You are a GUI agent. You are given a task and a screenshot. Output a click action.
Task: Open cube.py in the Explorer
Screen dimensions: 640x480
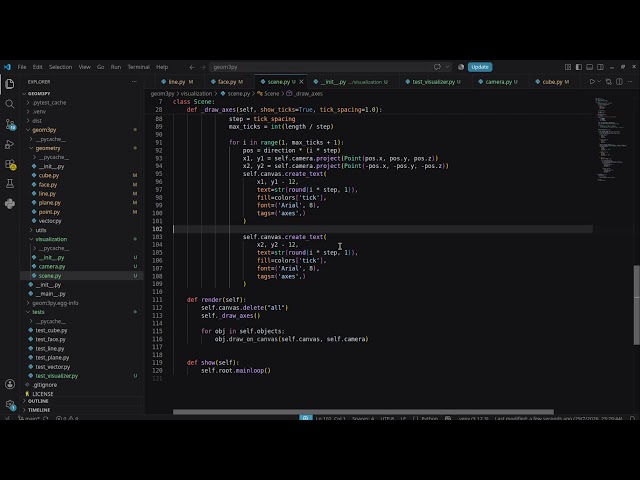click(x=49, y=176)
